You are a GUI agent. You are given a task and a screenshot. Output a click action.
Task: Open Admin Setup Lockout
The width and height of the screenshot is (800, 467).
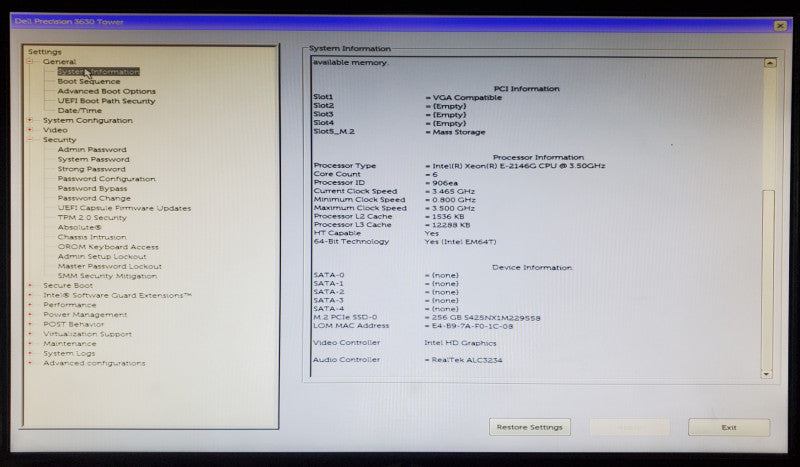coord(102,257)
